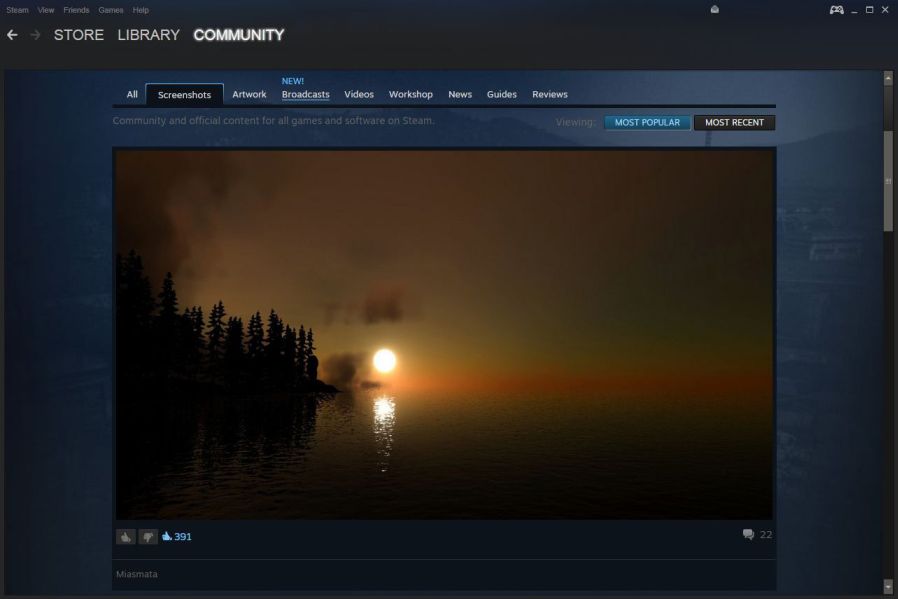Open the Miasmata game link
This screenshot has height=599, width=898.
click(x=135, y=574)
